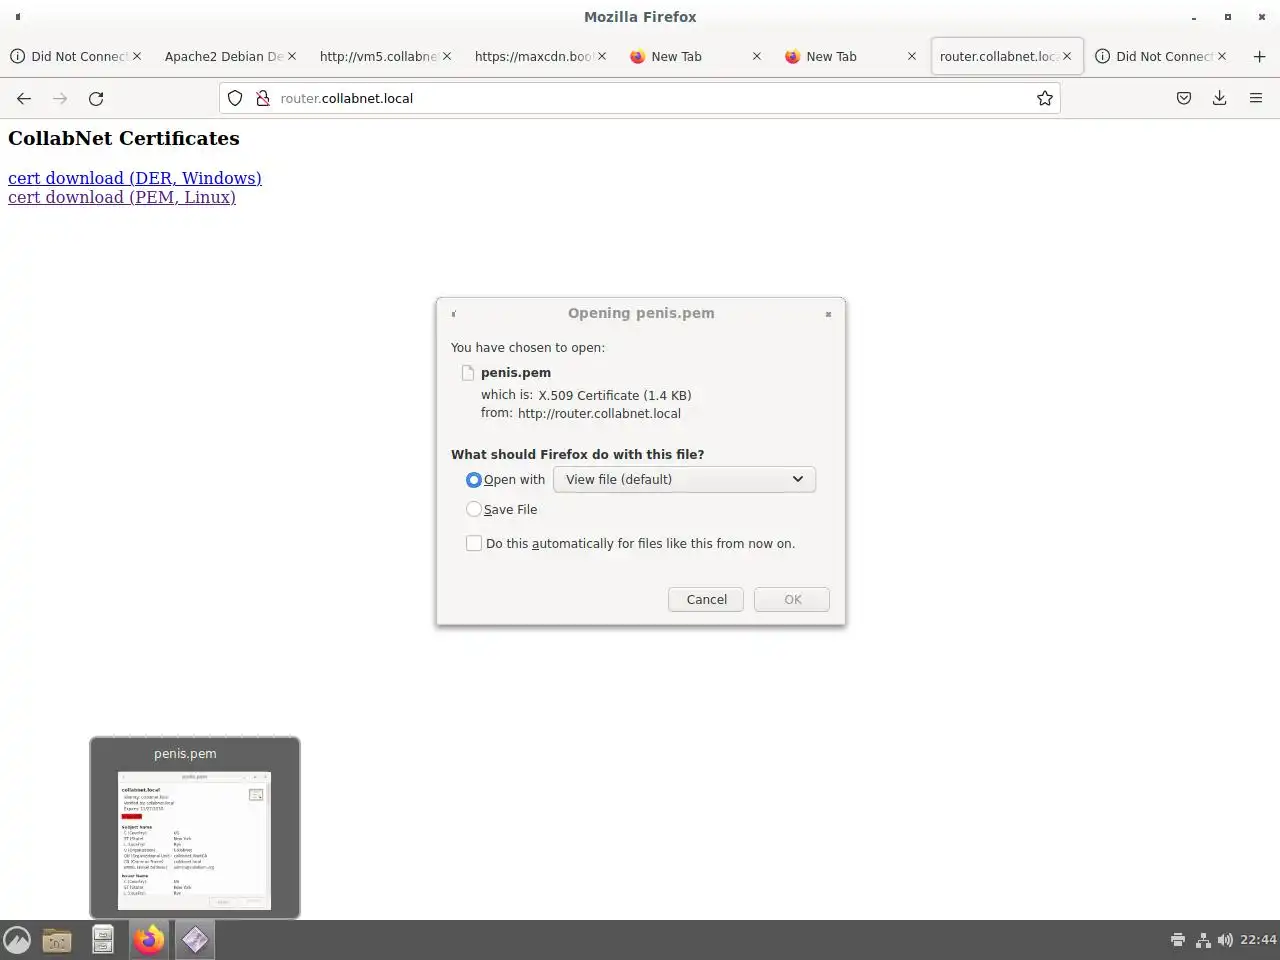Open the desktop application menu launcher
The height and width of the screenshot is (960, 1280).
pyautogui.click(x=17, y=940)
